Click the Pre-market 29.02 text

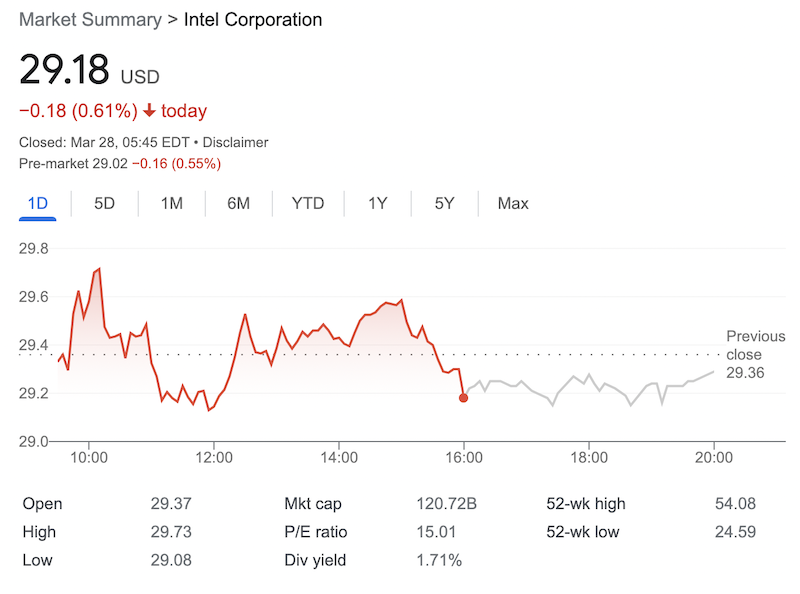point(73,163)
